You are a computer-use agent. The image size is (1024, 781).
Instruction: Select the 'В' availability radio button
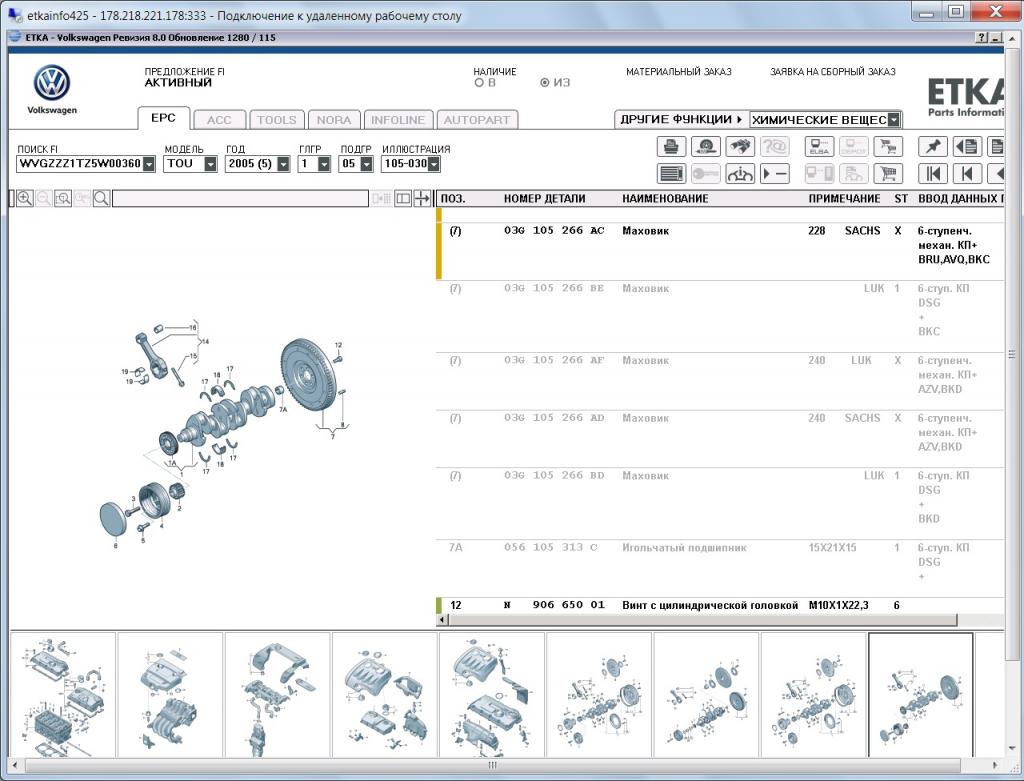pos(479,83)
